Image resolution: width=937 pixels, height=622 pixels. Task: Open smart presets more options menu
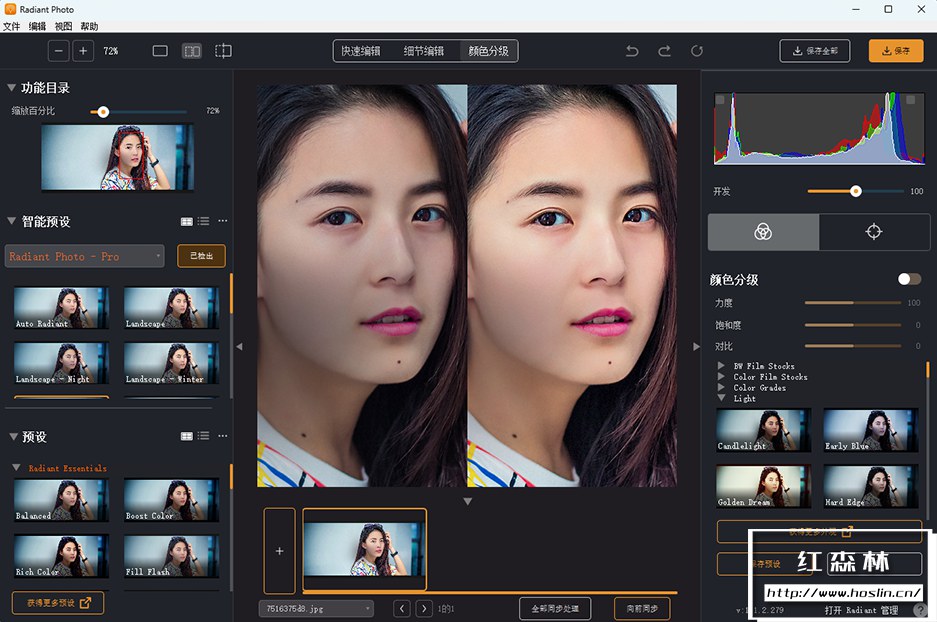[222, 221]
